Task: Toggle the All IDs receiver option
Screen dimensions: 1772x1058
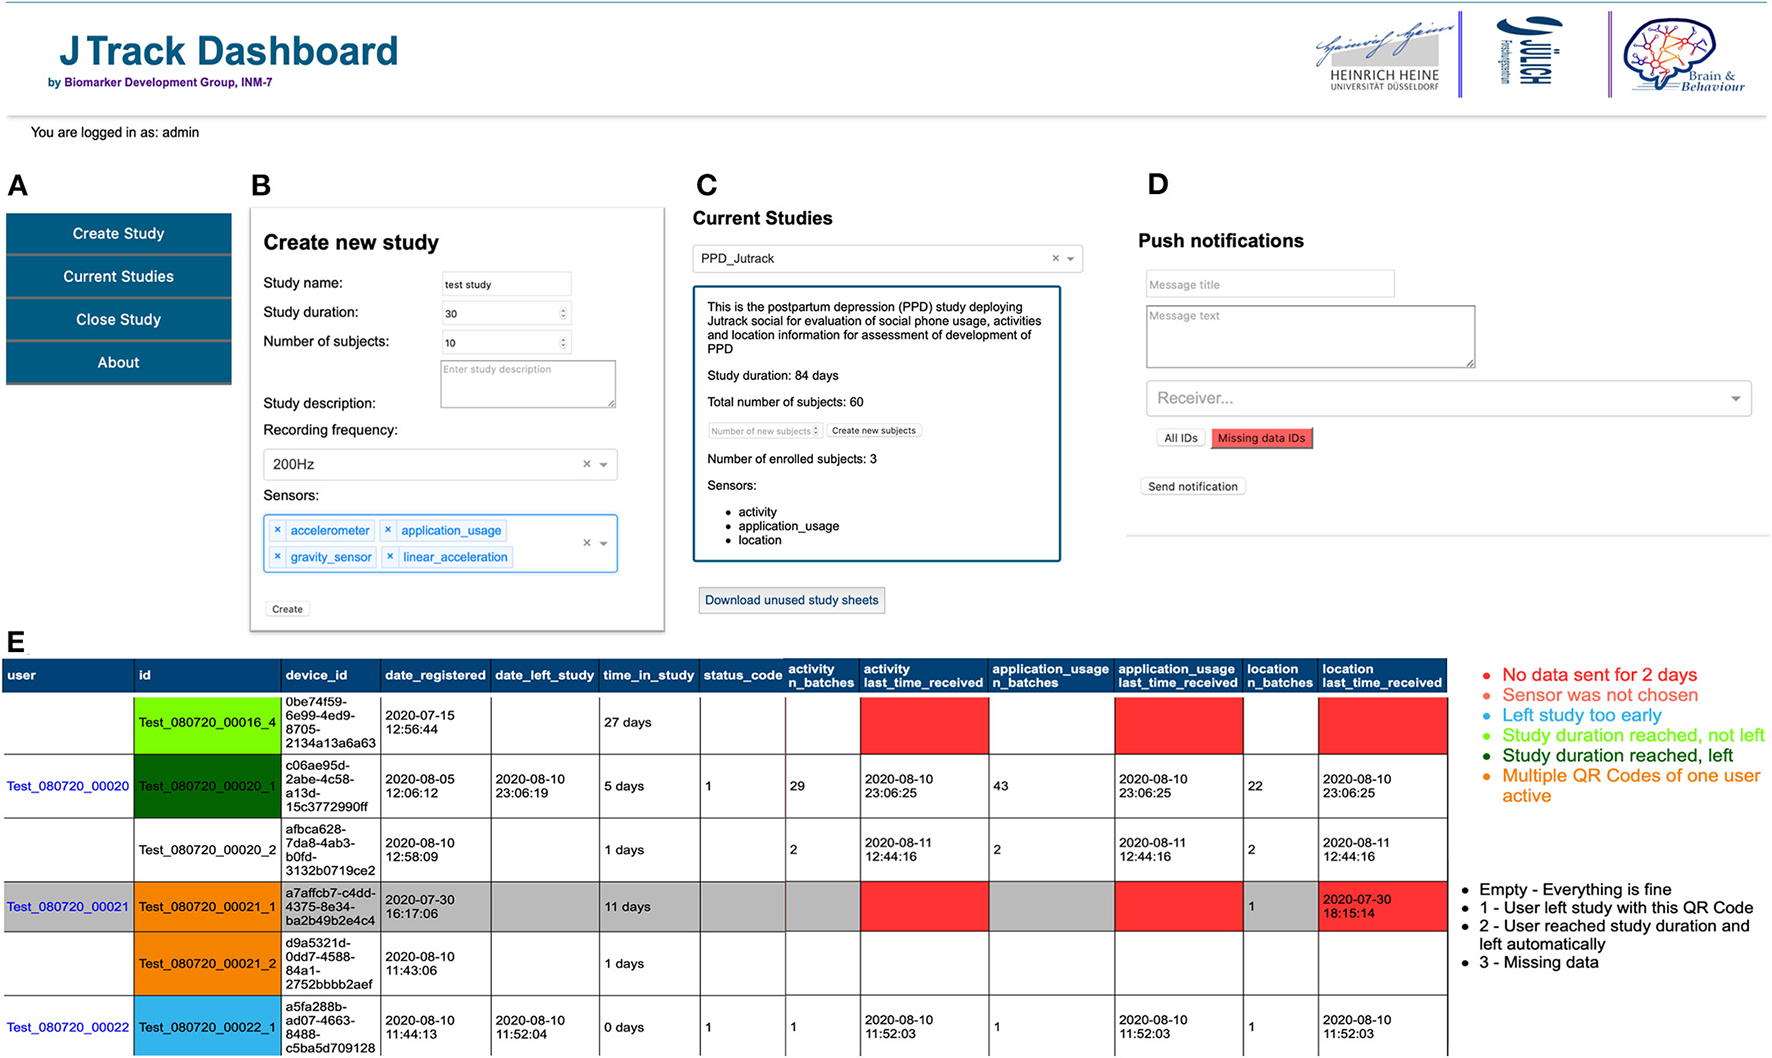Action: 1180,438
